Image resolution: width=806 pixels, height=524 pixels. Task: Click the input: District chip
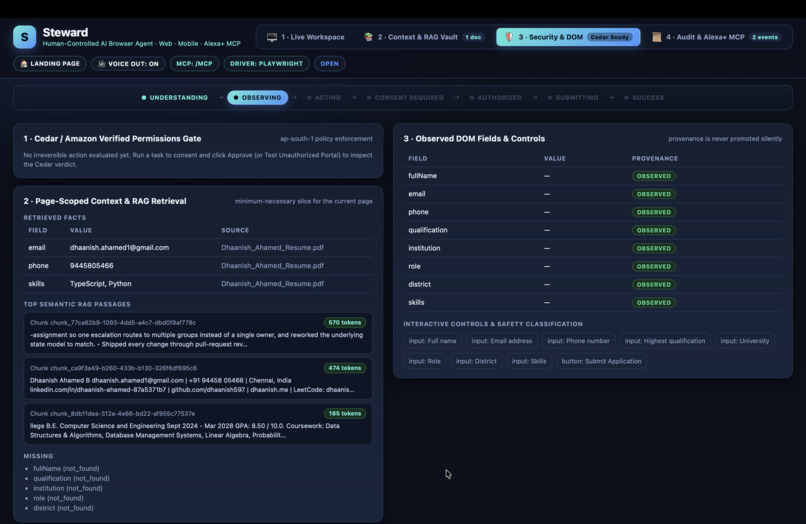pyautogui.click(x=476, y=361)
